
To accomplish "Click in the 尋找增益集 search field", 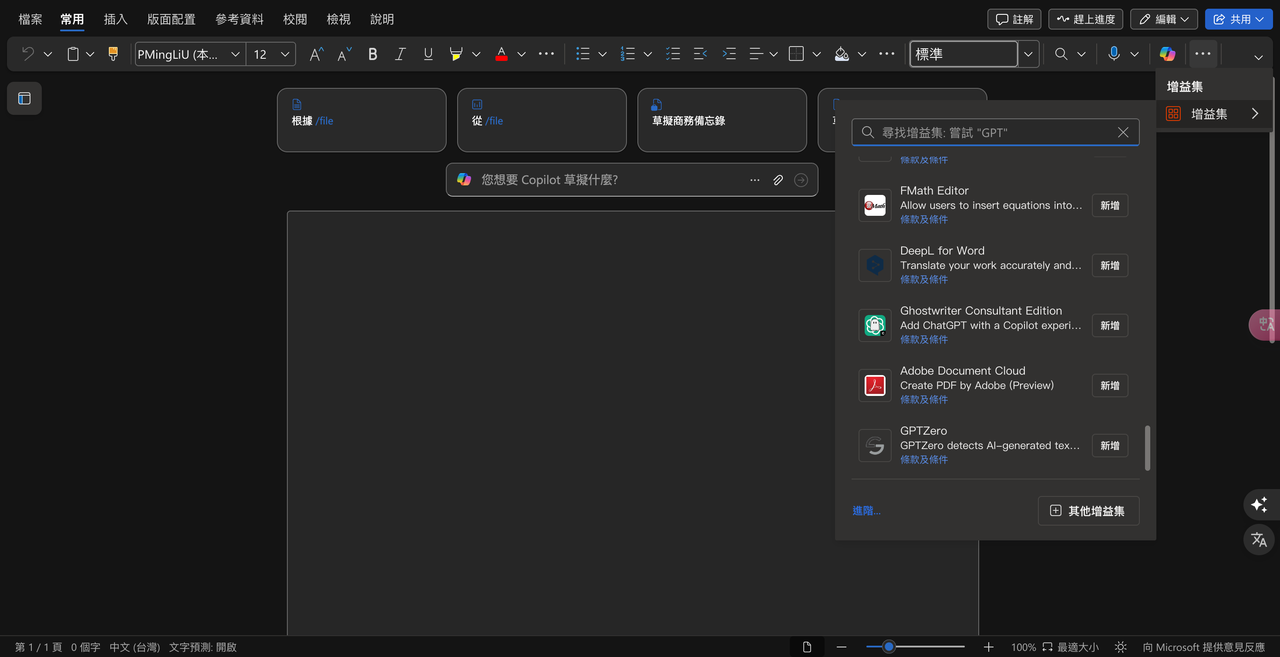I will (995, 132).
